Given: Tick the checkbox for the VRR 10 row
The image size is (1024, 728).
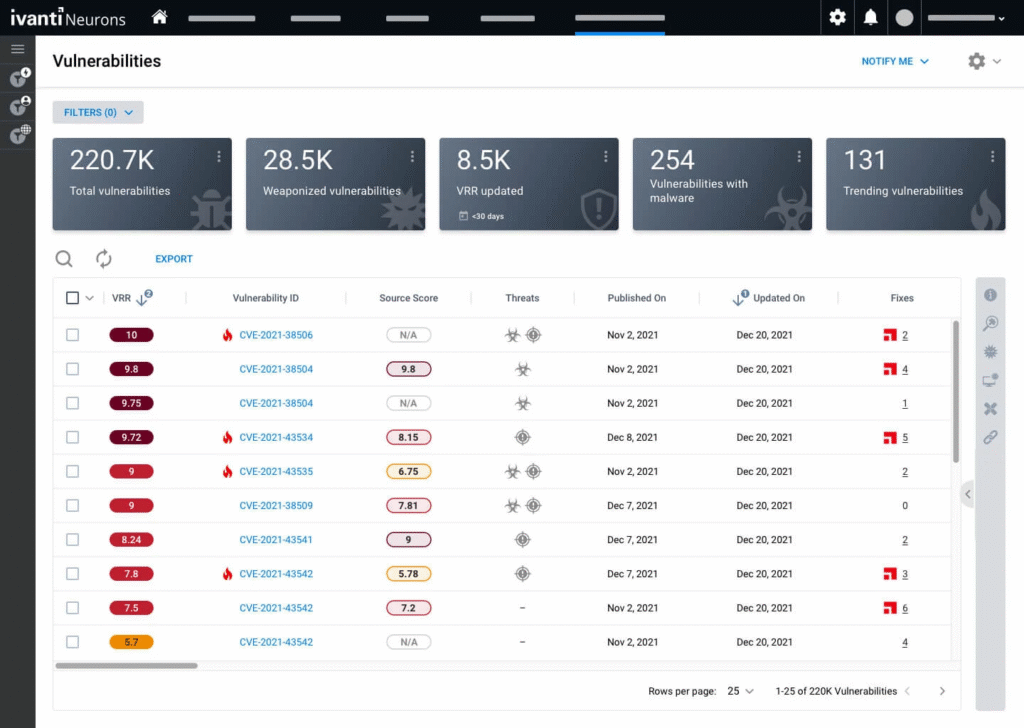Looking at the screenshot, I should pos(72,335).
